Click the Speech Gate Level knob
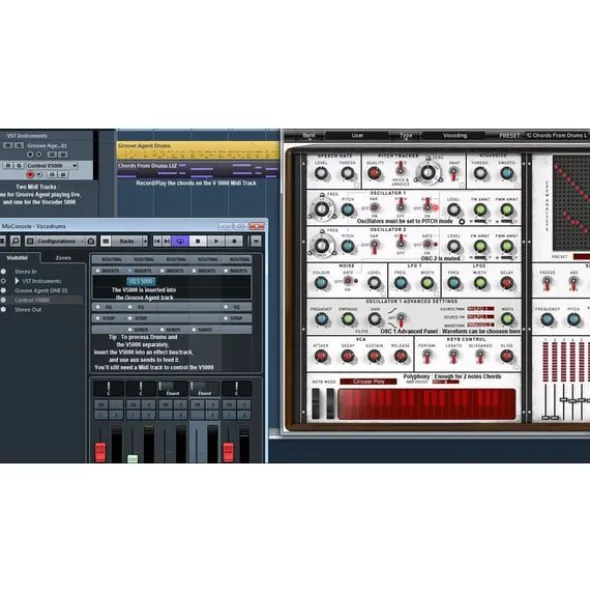 [x=321, y=173]
